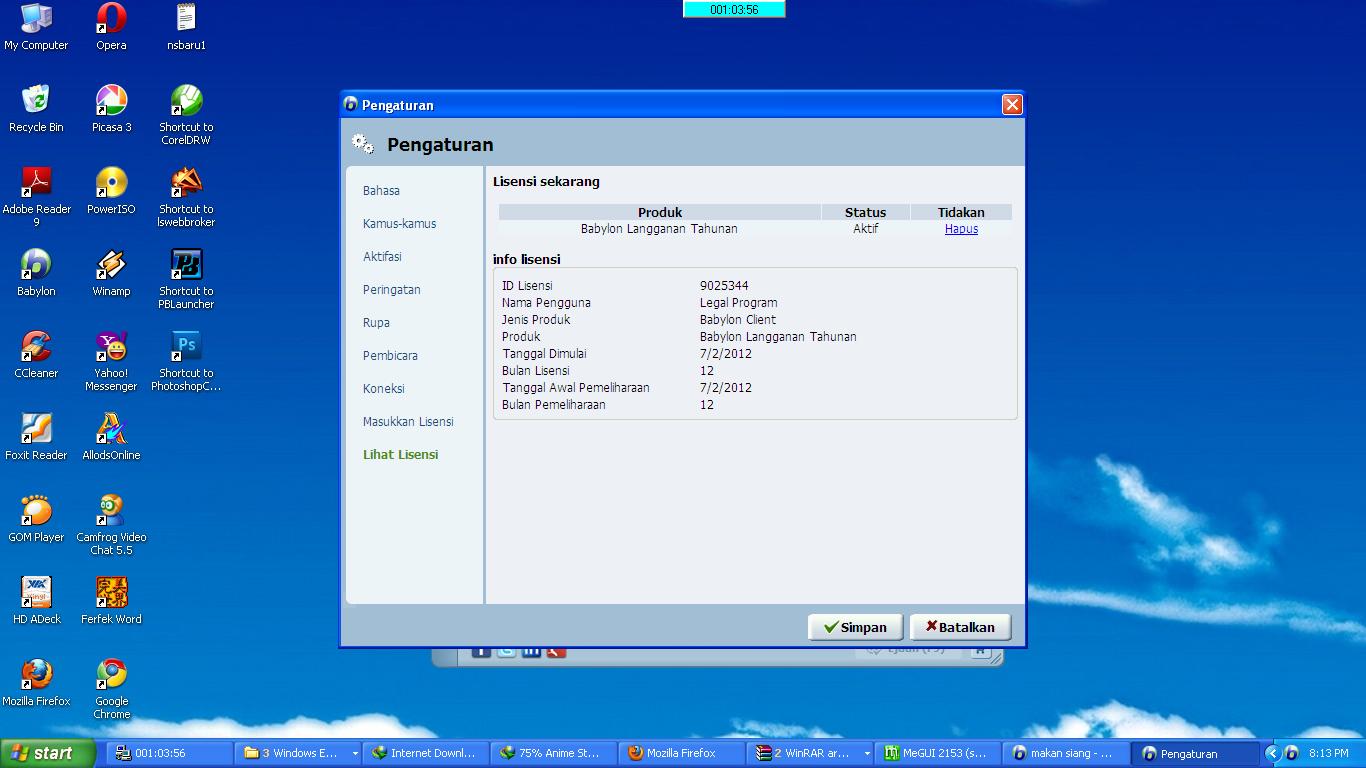Launch Winamp from the desktop
The image size is (1366, 768).
(x=111, y=273)
